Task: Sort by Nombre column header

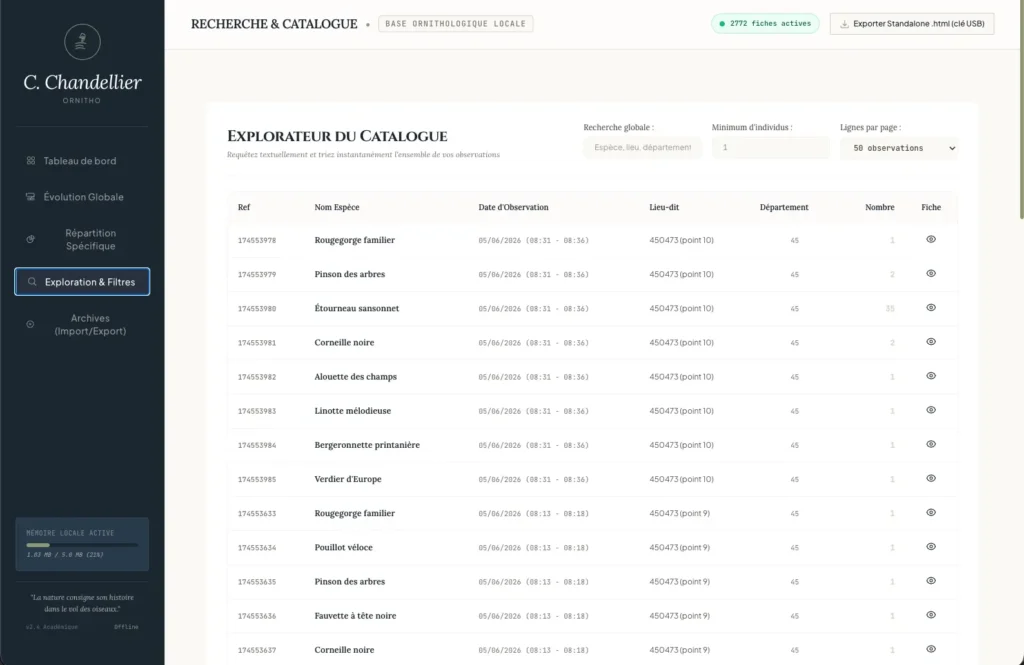Action: (x=880, y=207)
